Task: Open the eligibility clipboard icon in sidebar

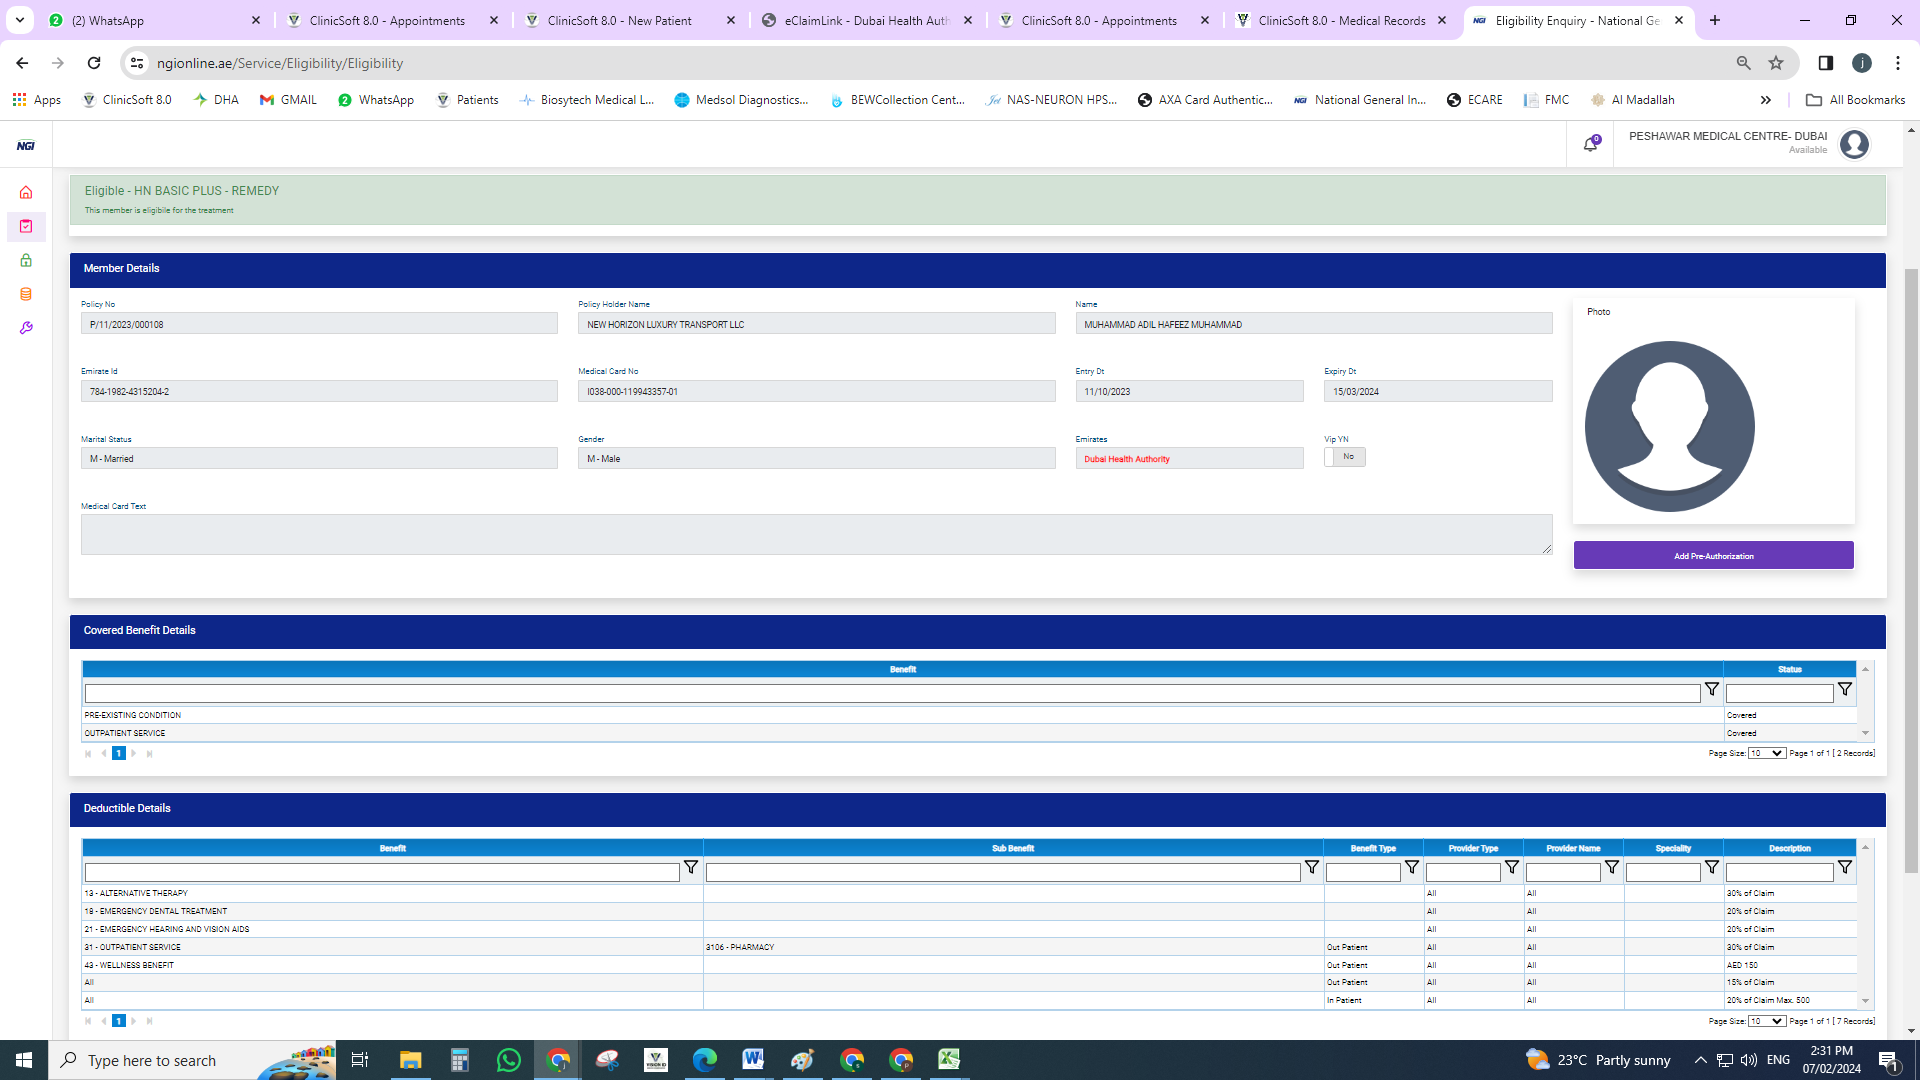Action: click(x=26, y=226)
